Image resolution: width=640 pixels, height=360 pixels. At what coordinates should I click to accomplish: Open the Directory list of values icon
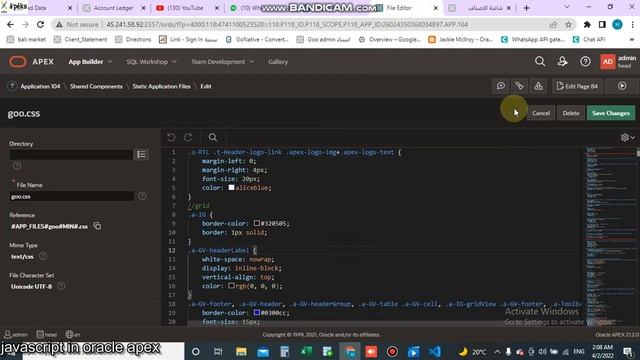(x=141, y=154)
